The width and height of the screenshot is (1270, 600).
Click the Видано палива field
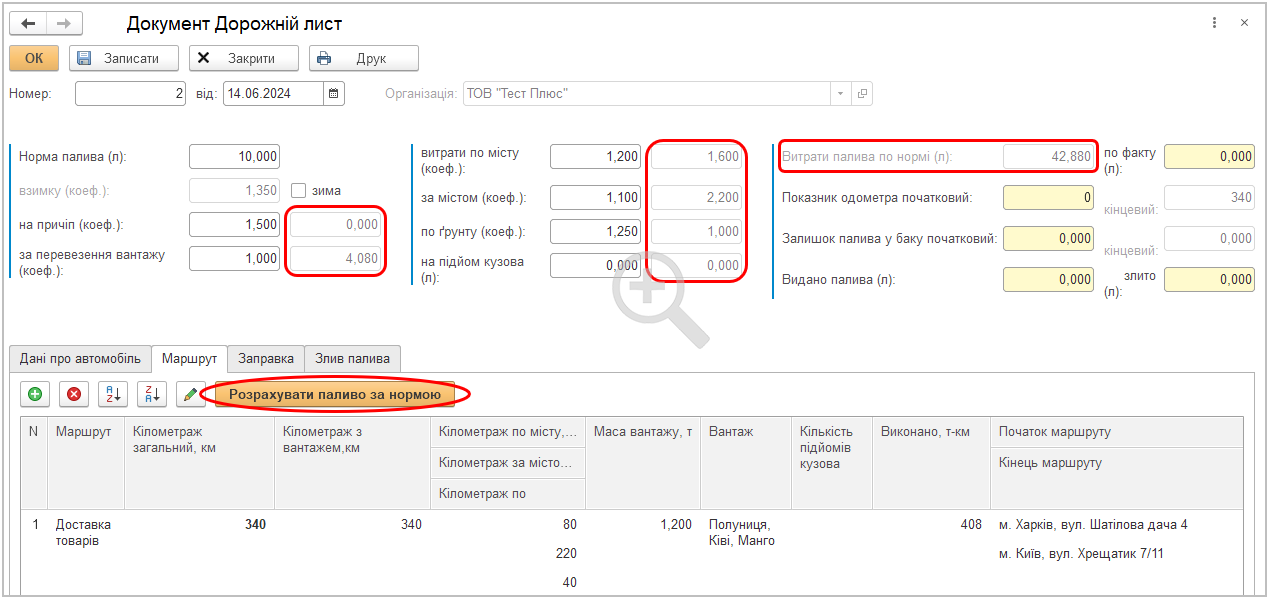1048,279
